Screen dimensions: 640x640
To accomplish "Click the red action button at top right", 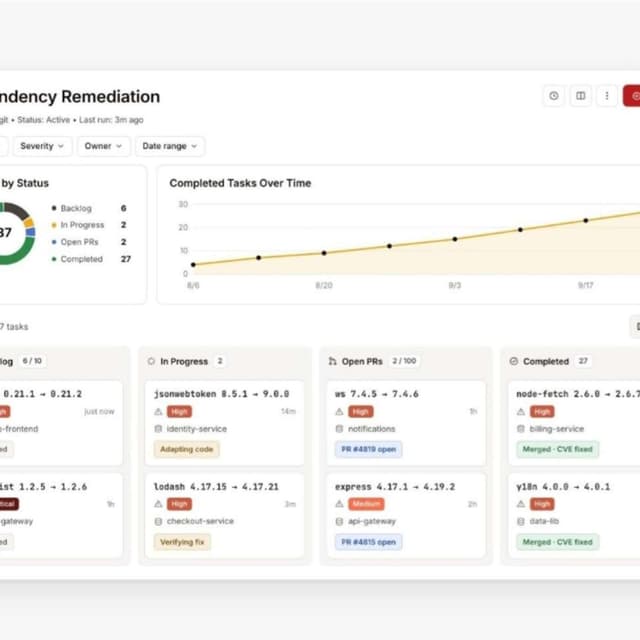I will coord(632,96).
